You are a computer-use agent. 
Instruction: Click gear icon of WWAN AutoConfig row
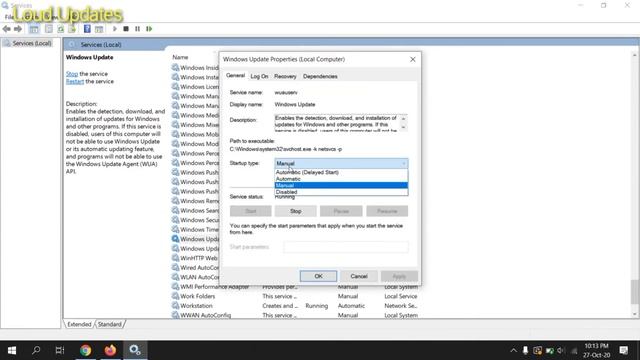(x=176, y=315)
